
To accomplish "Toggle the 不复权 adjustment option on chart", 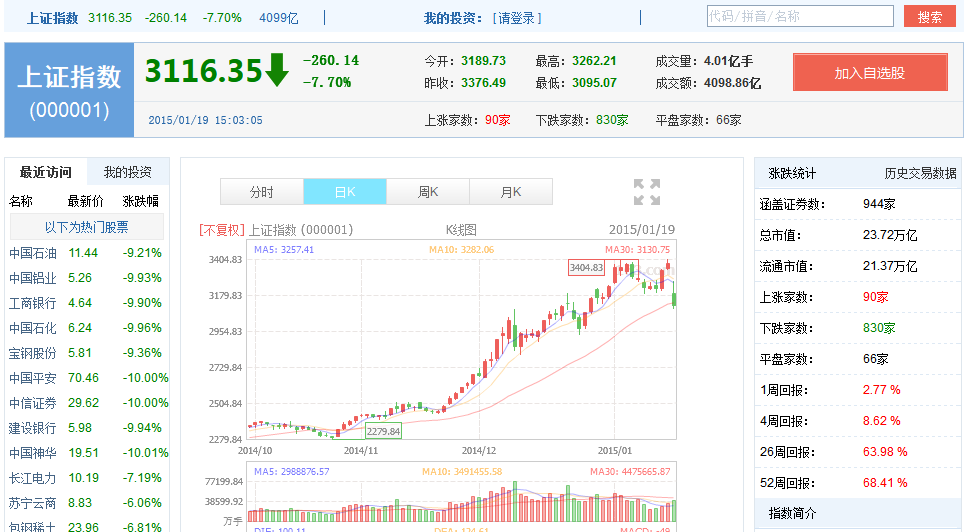I will click(x=221, y=229).
